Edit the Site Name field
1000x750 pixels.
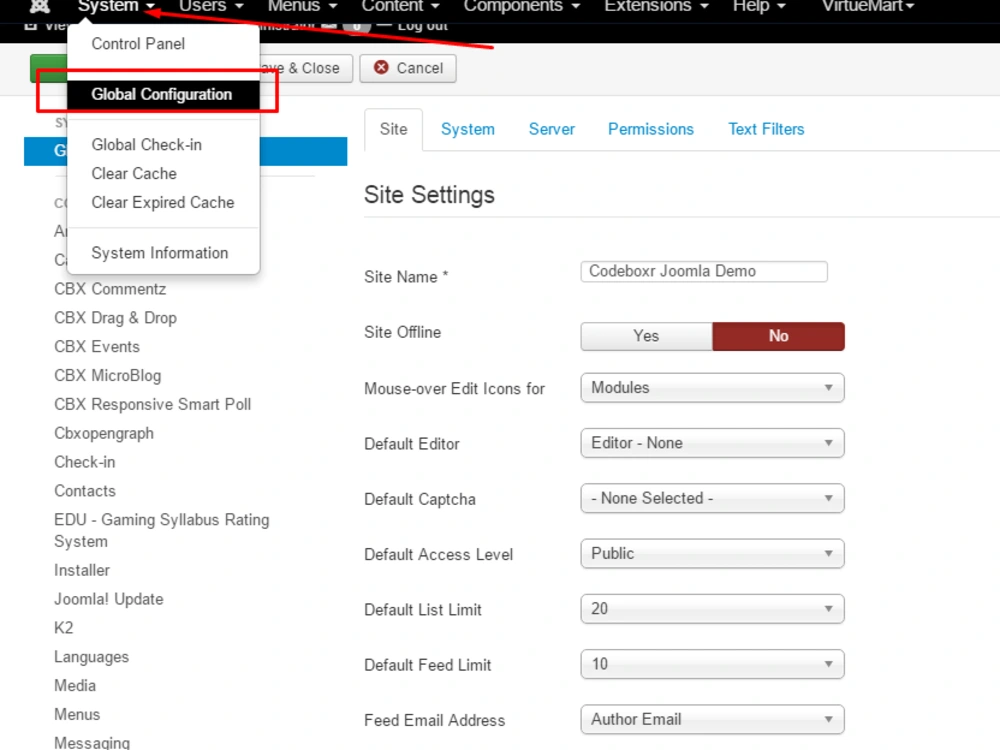click(704, 272)
